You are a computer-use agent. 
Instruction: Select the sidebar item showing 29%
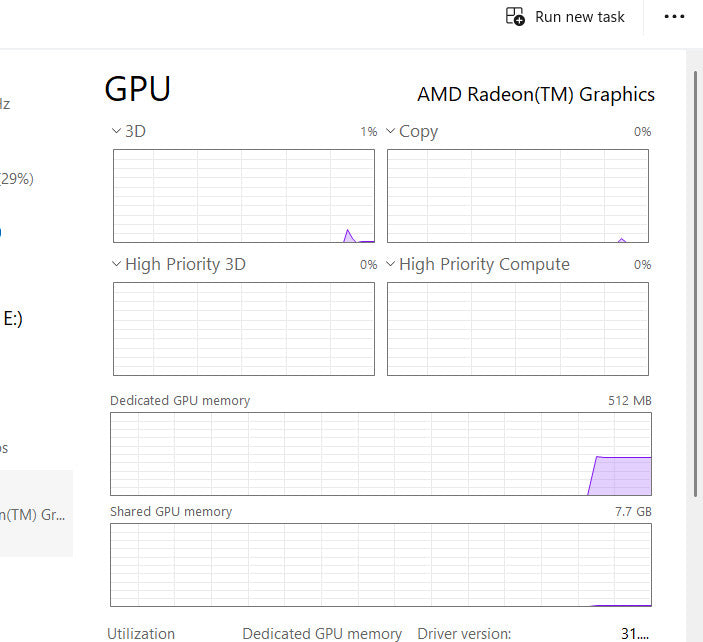(x=16, y=179)
